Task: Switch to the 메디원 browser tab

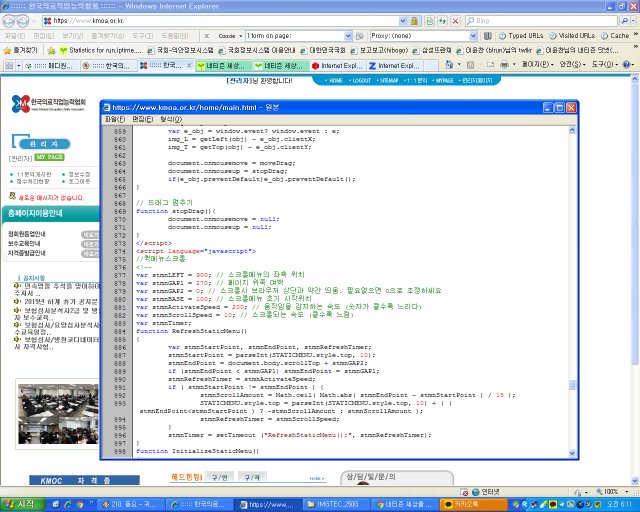Action: pos(50,65)
